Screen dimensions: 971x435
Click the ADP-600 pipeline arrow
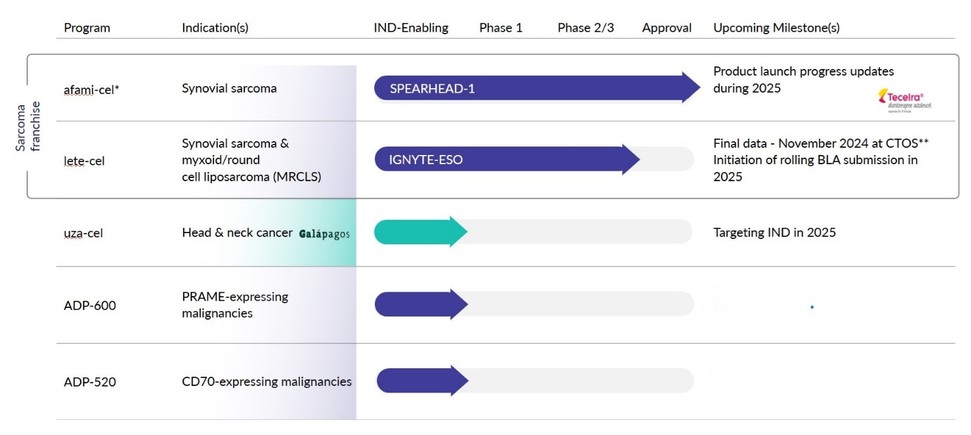click(x=421, y=304)
